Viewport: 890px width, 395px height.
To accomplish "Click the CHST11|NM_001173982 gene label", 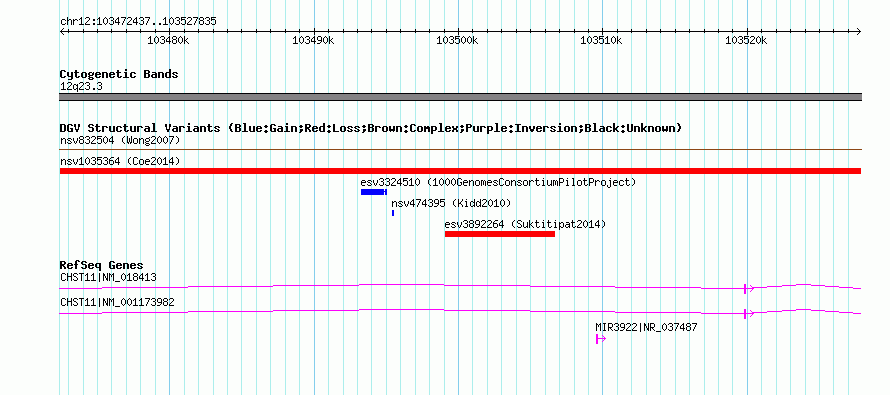I will pyautogui.click(x=117, y=302).
